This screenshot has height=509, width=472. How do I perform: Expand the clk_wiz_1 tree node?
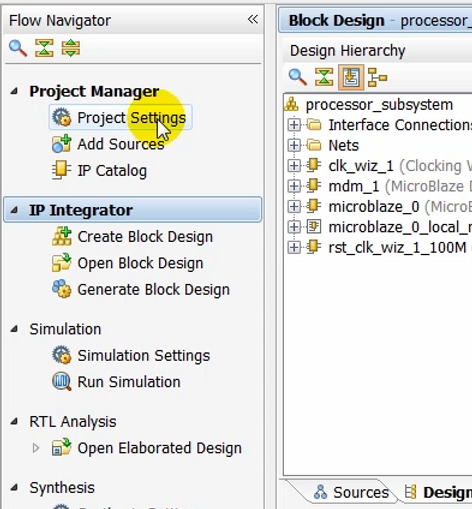click(294, 166)
